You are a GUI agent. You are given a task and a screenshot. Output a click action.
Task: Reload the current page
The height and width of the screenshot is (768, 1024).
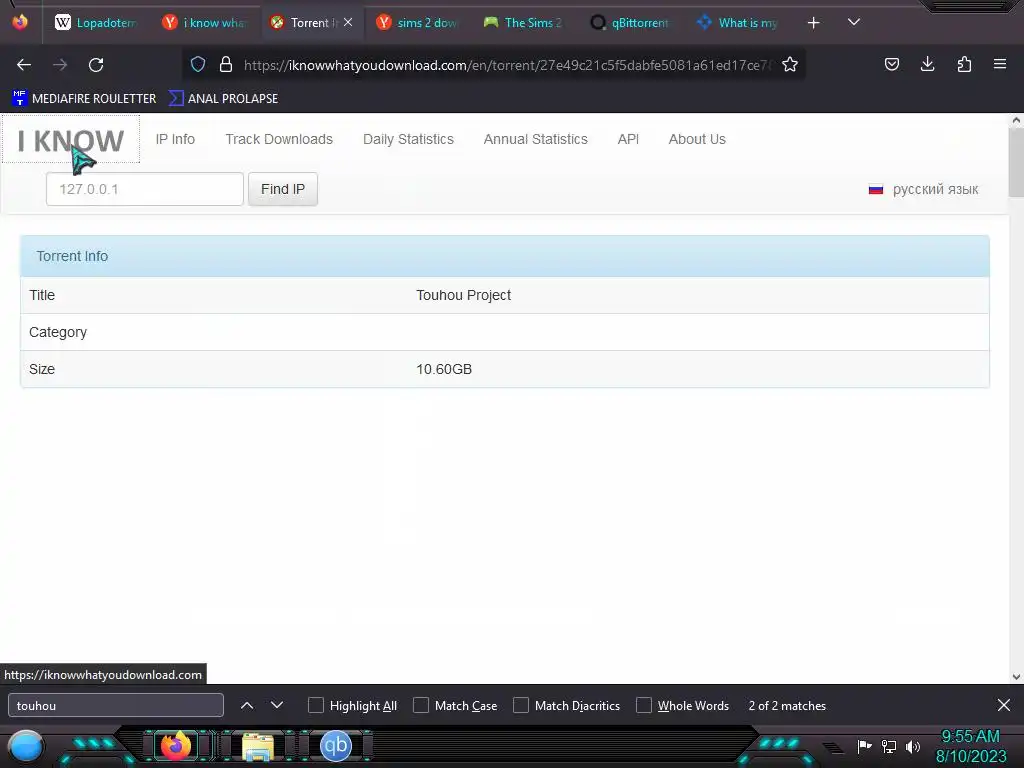pyautogui.click(x=96, y=65)
